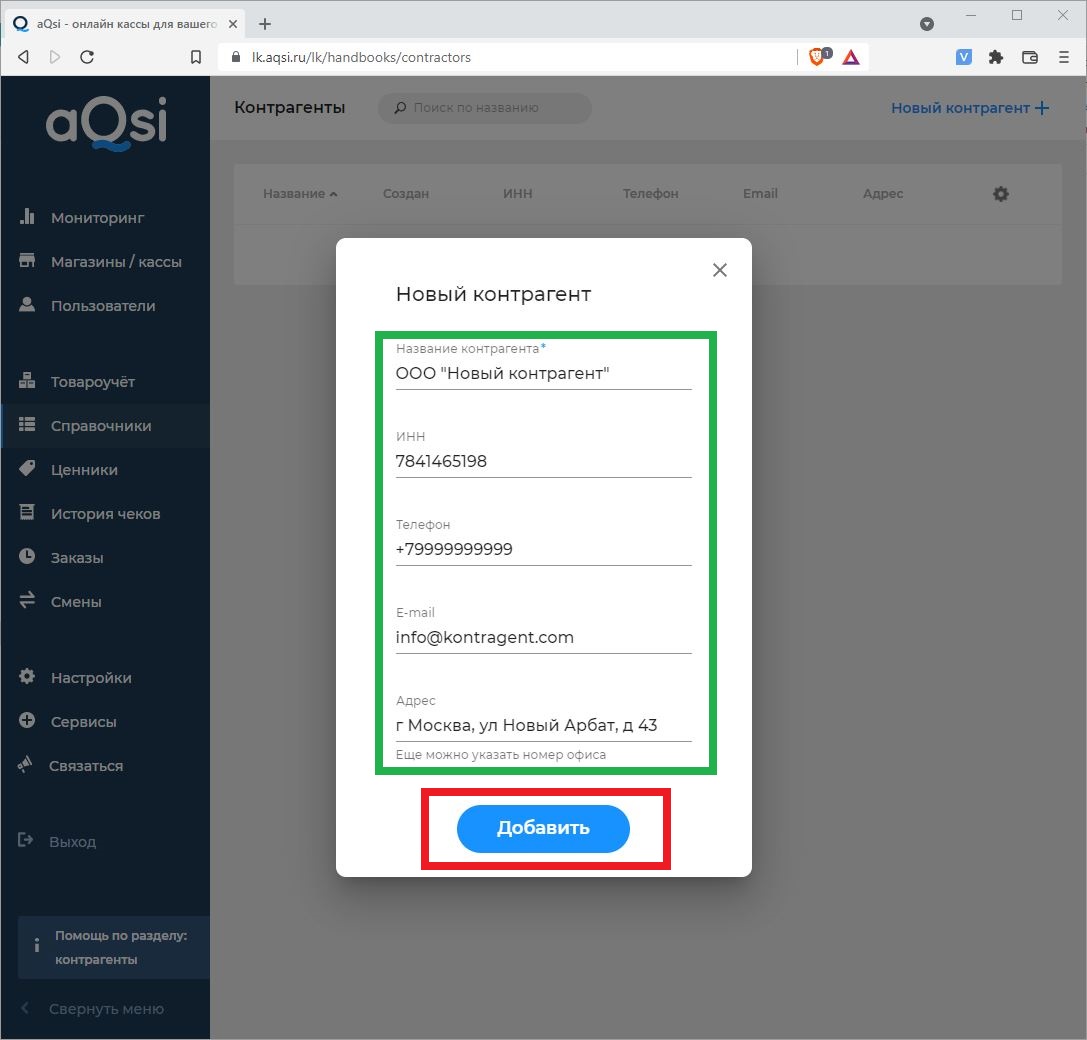Click the Новый контрагент plus link
Viewport: 1087px width, 1040px height.
[x=969, y=108]
